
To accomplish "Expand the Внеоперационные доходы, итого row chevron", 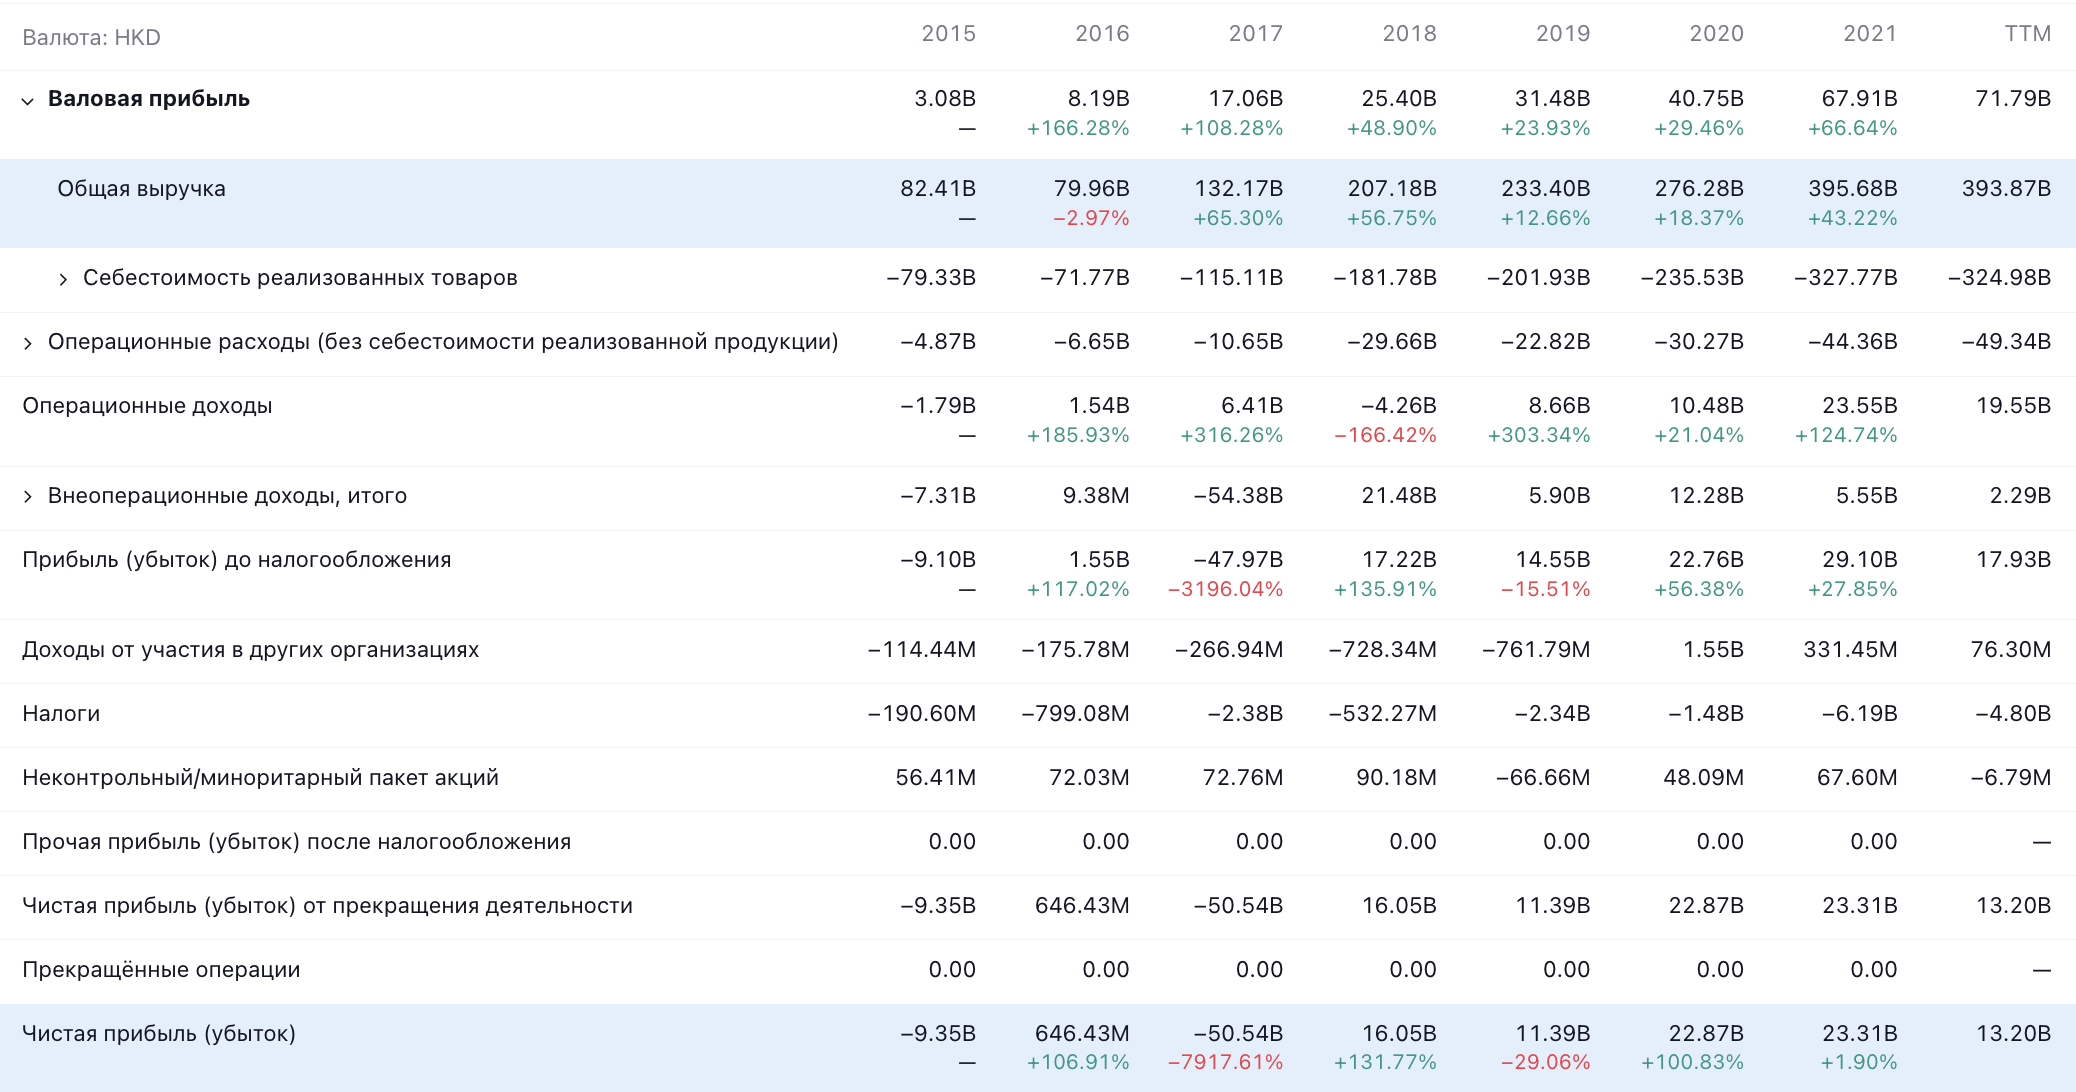I will click(28, 497).
